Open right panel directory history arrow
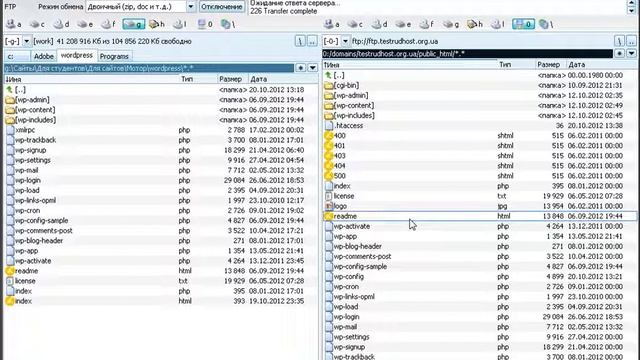The width and height of the screenshot is (640, 360). 631,53
